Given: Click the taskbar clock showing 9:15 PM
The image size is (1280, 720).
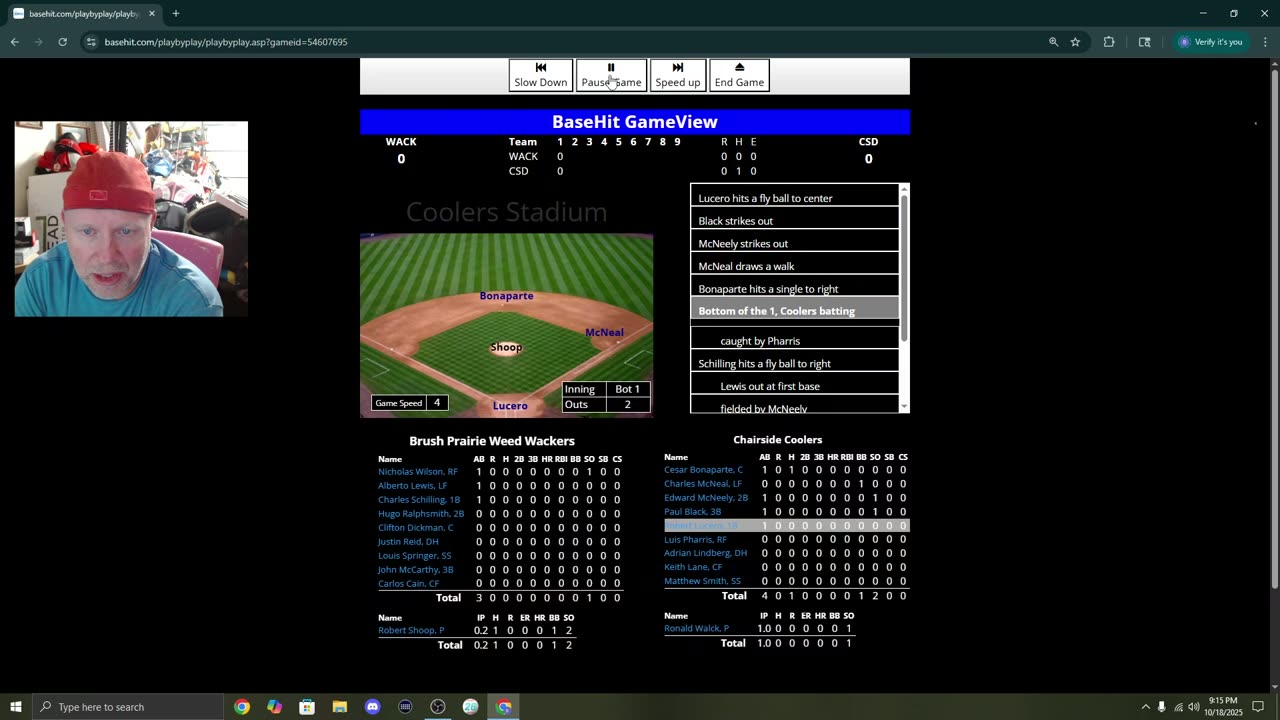Looking at the screenshot, I should (1222, 707).
